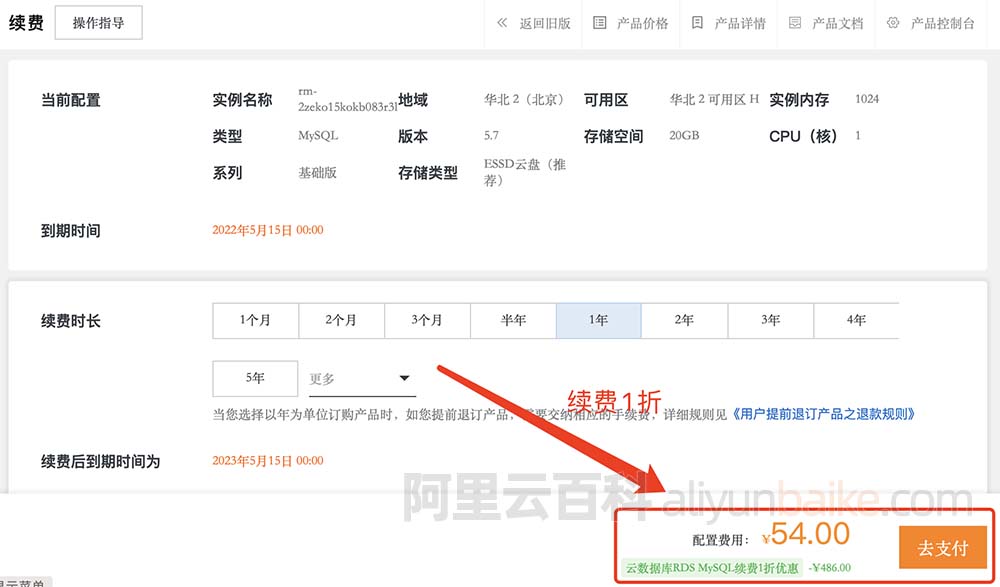The width and height of the screenshot is (1000, 587).
Task: Click the green RDS MySQL 续费1折优惠 discount tag
Action: tap(711, 568)
